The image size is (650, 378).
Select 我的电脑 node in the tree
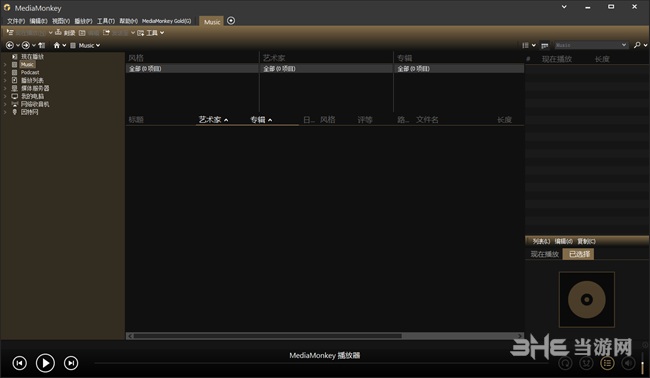(x=32, y=96)
